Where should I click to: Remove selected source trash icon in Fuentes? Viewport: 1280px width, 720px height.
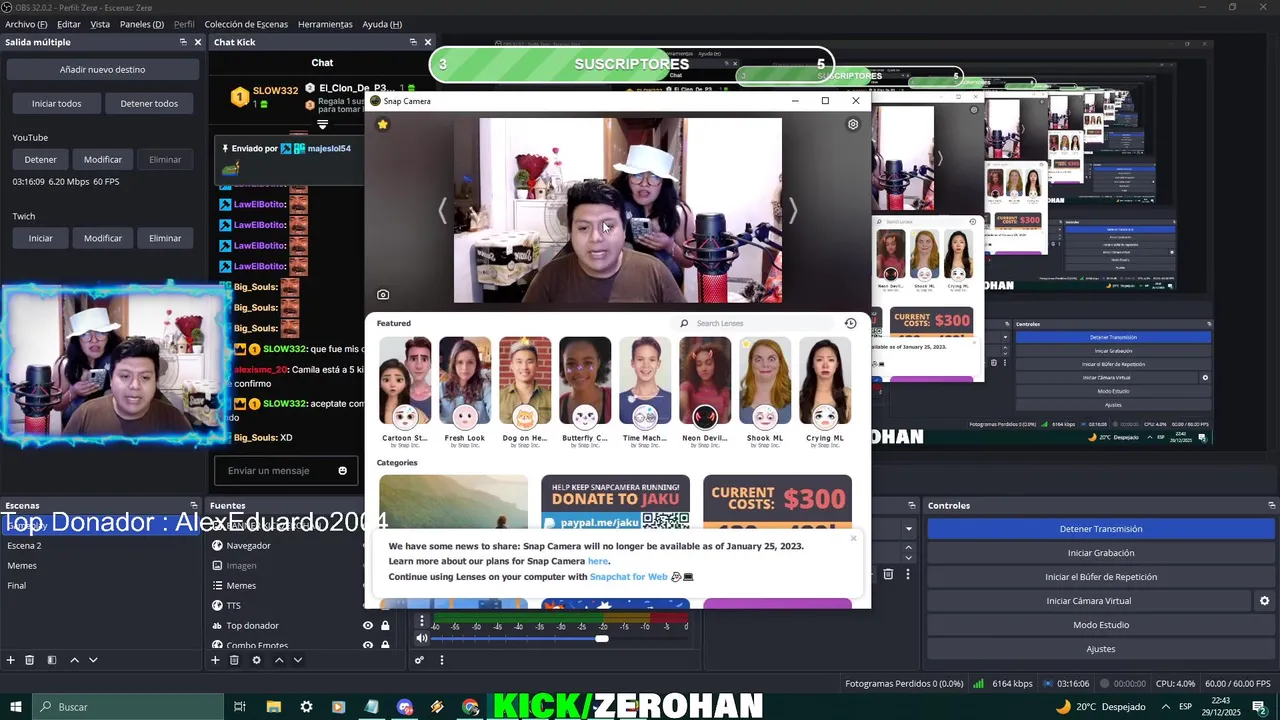[234, 660]
